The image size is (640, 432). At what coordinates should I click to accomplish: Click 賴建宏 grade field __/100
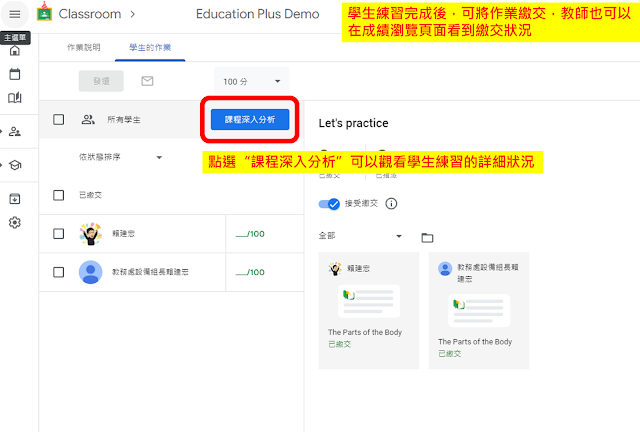click(x=250, y=234)
